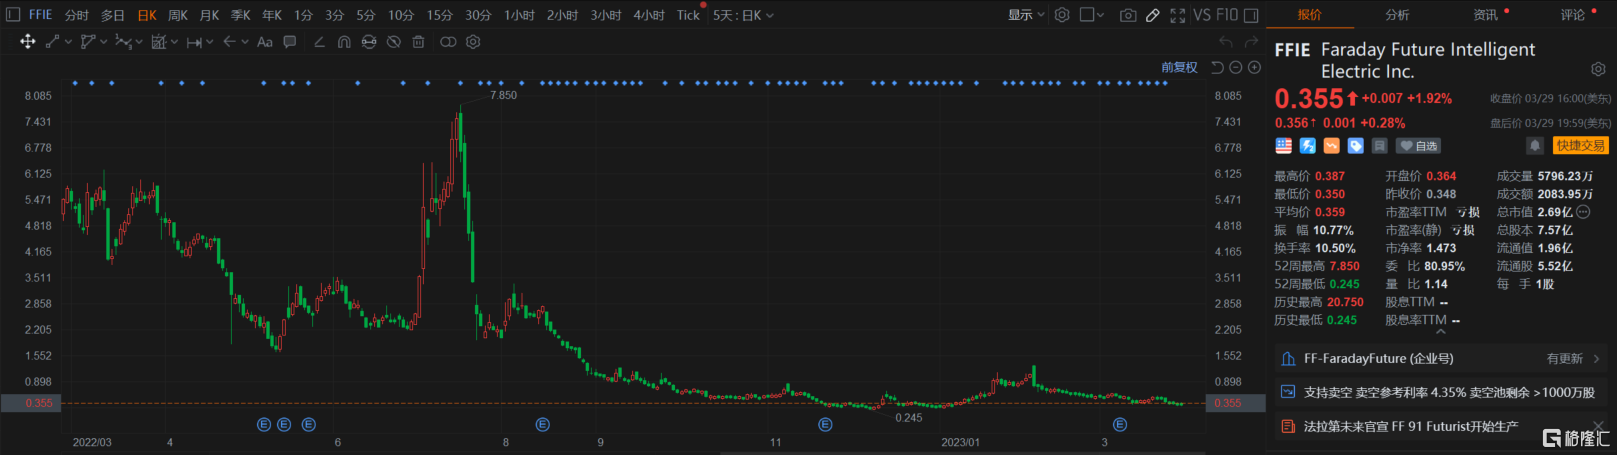Click the blue tag badge icon

coord(1356,146)
